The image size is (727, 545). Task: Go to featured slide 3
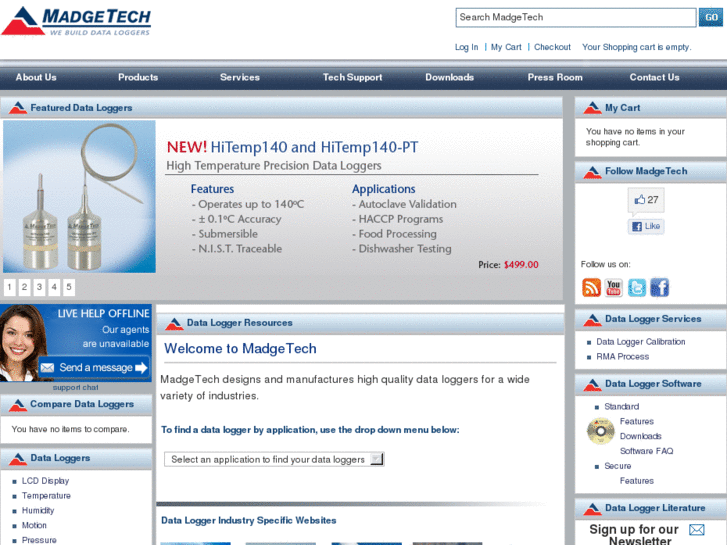tap(39, 287)
